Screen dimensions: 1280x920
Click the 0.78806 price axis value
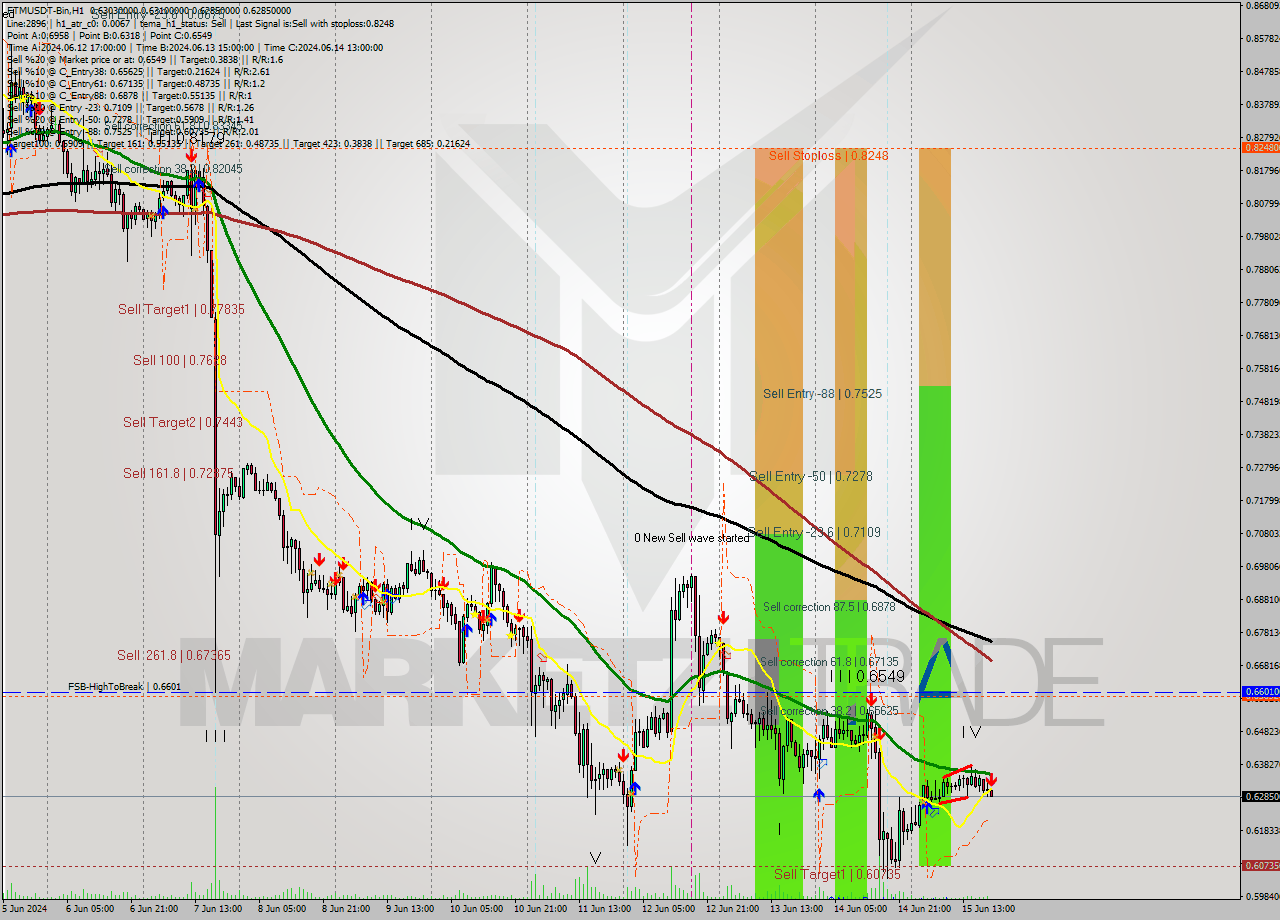1262,269
